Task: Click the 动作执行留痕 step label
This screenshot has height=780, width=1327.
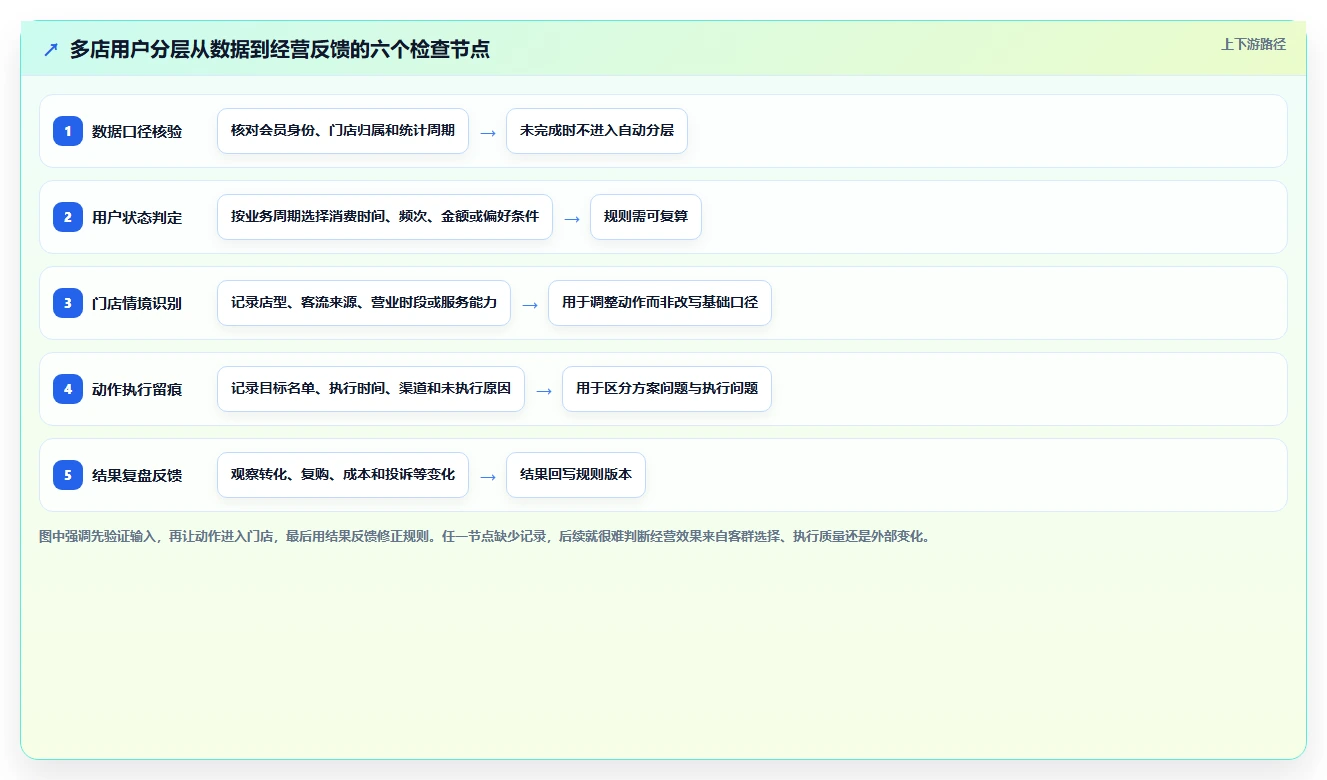Action: pyautogui.click(x=137, y=389)
